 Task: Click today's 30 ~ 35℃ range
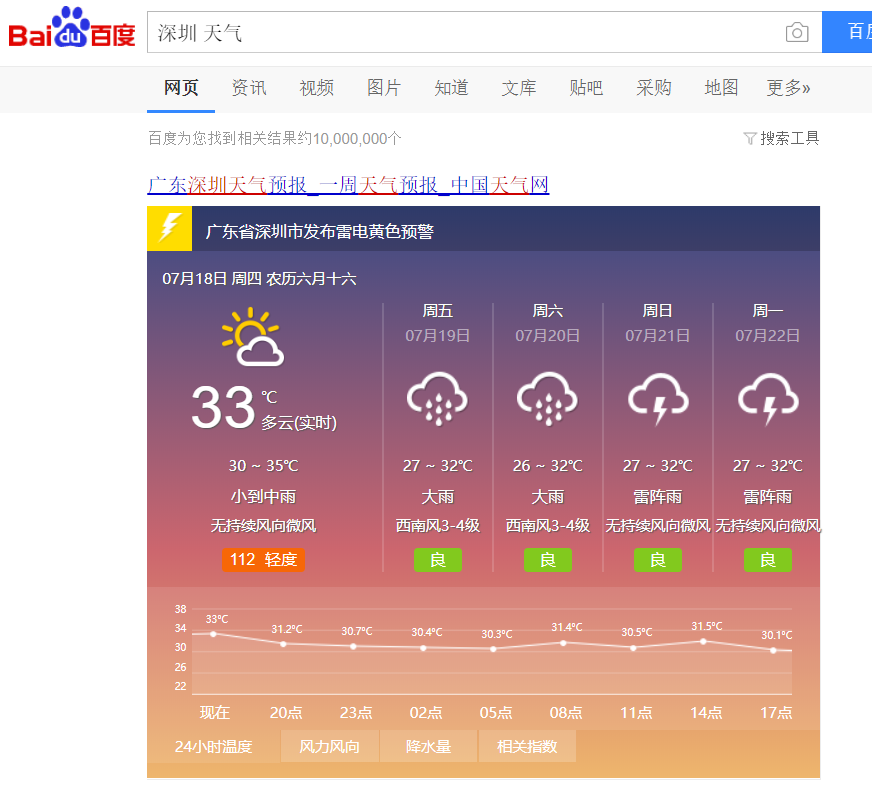[x=264, y=465]
